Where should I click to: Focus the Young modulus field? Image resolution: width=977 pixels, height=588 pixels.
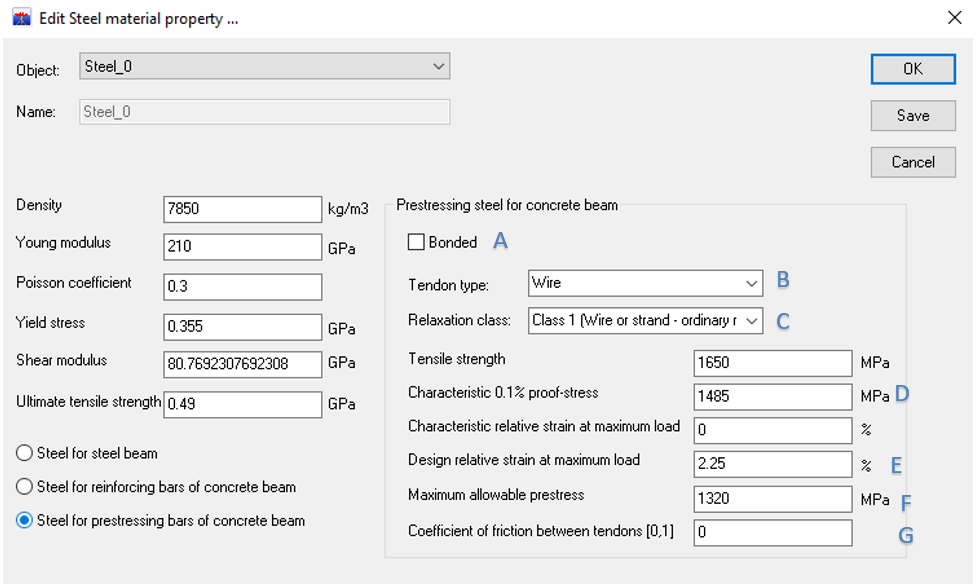(x=242, y=248)
